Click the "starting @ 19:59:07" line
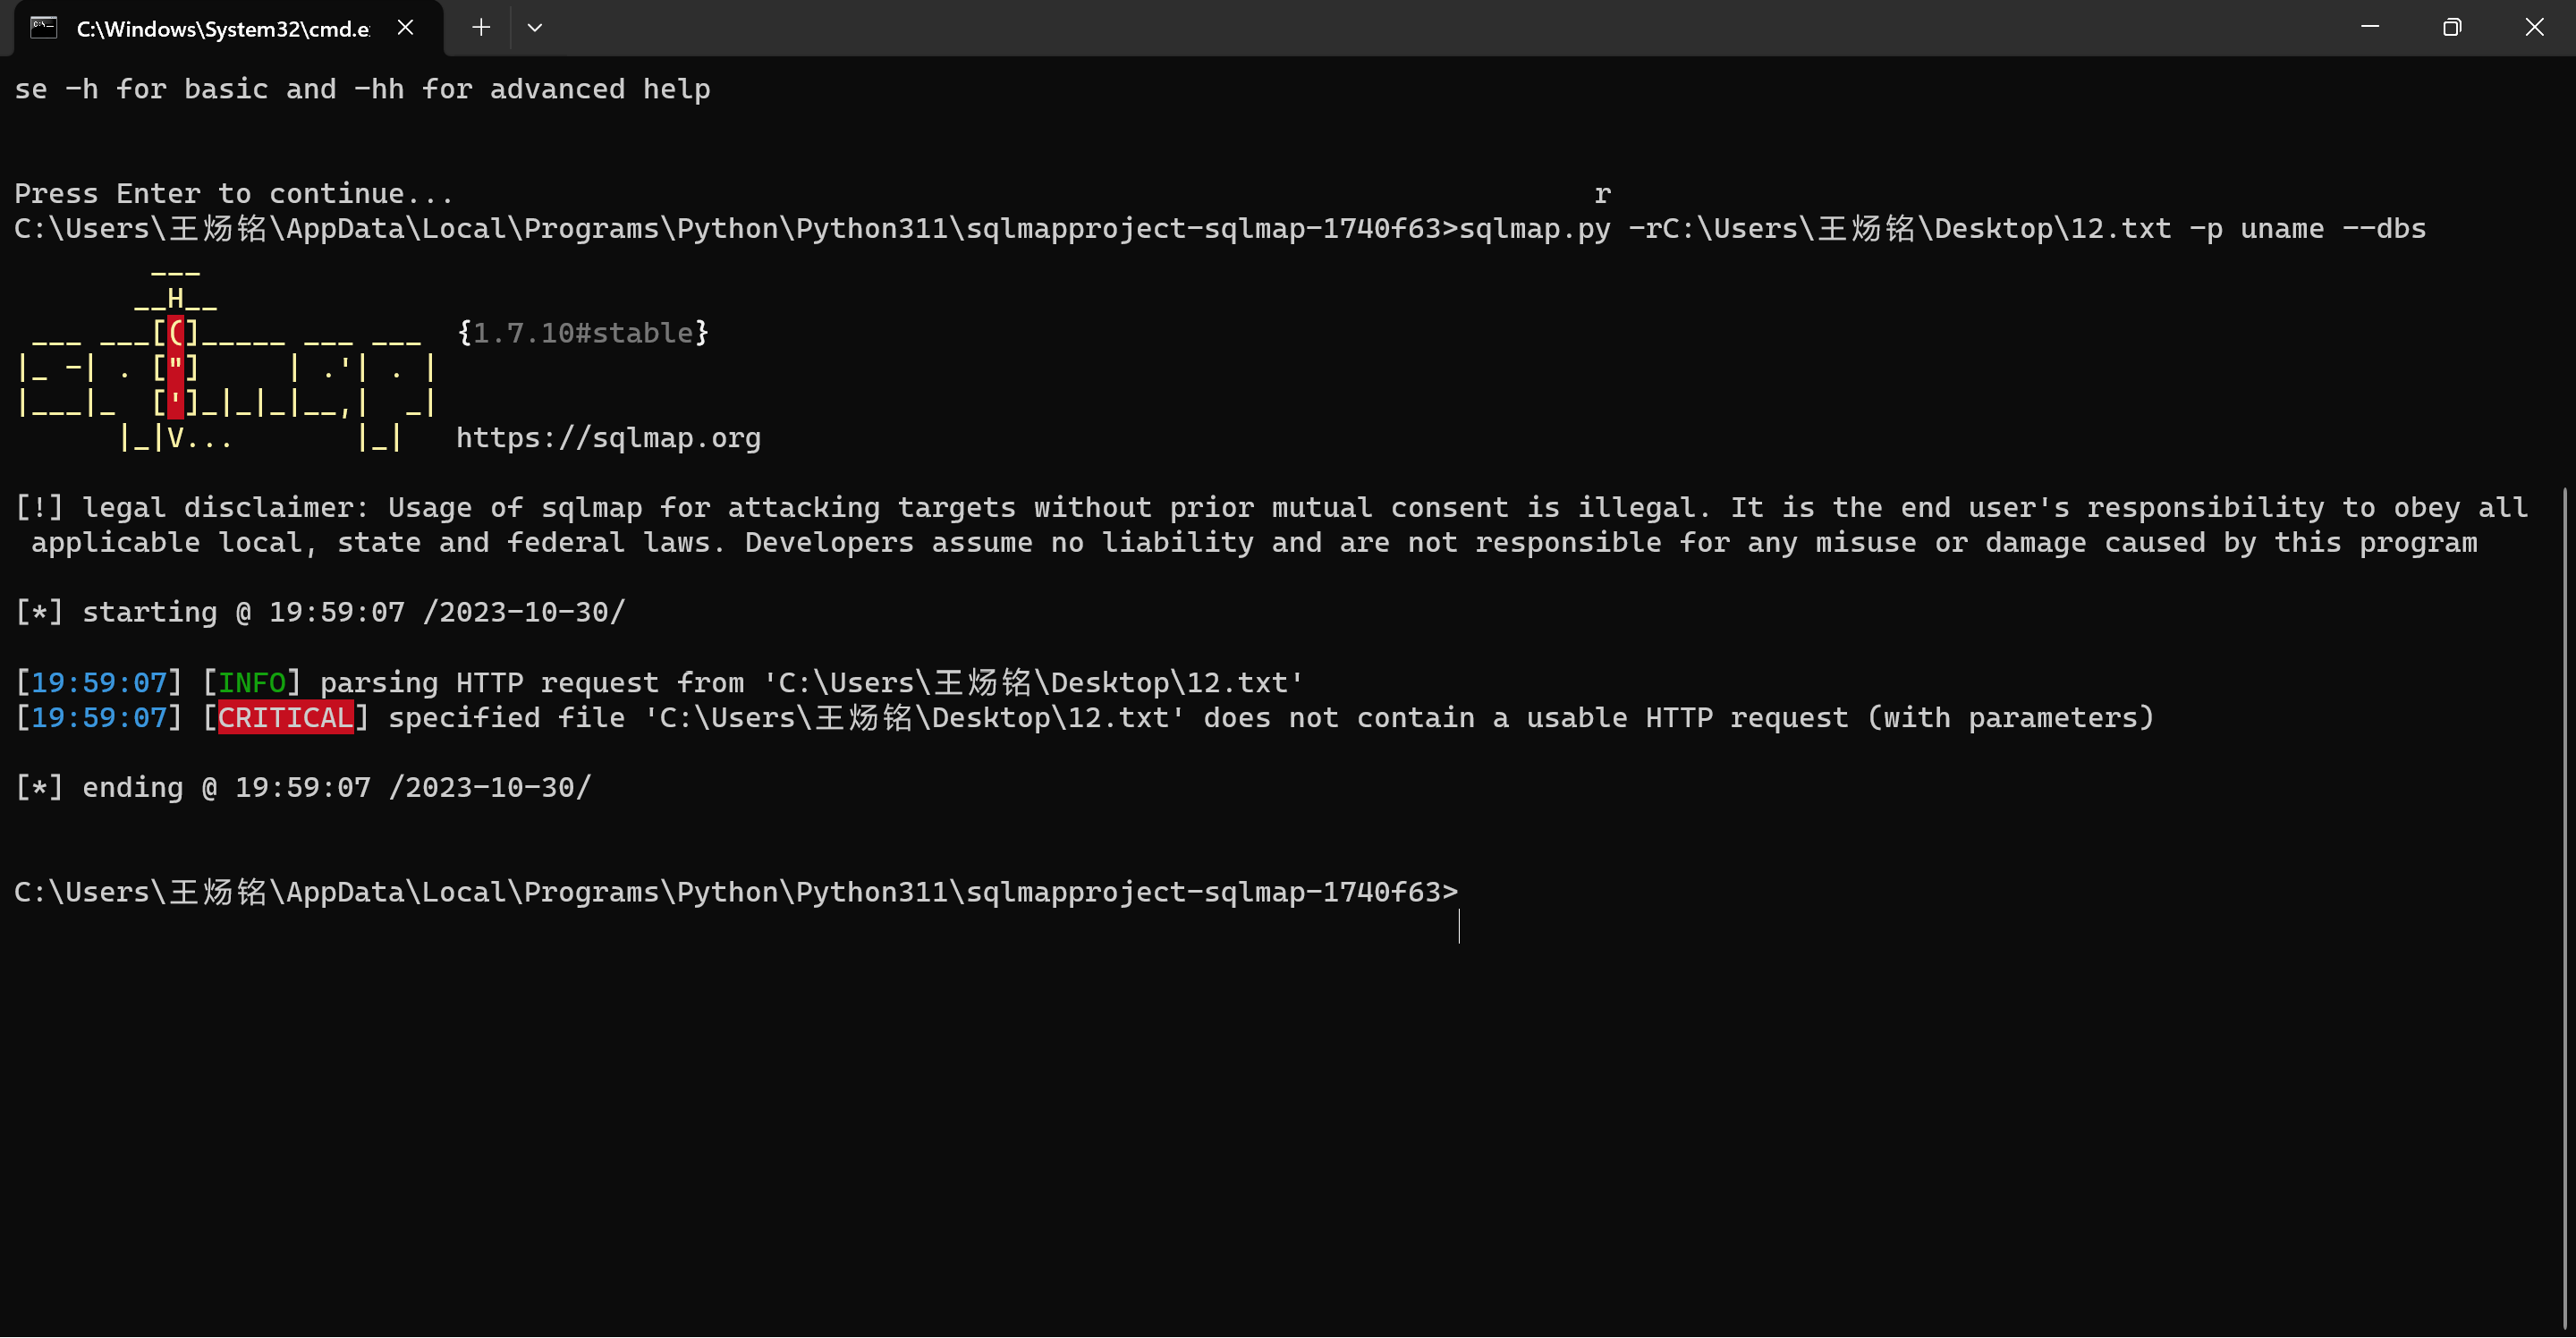Image resolution: width=2576 pixels, height=1338 pixels. (320, 612)
